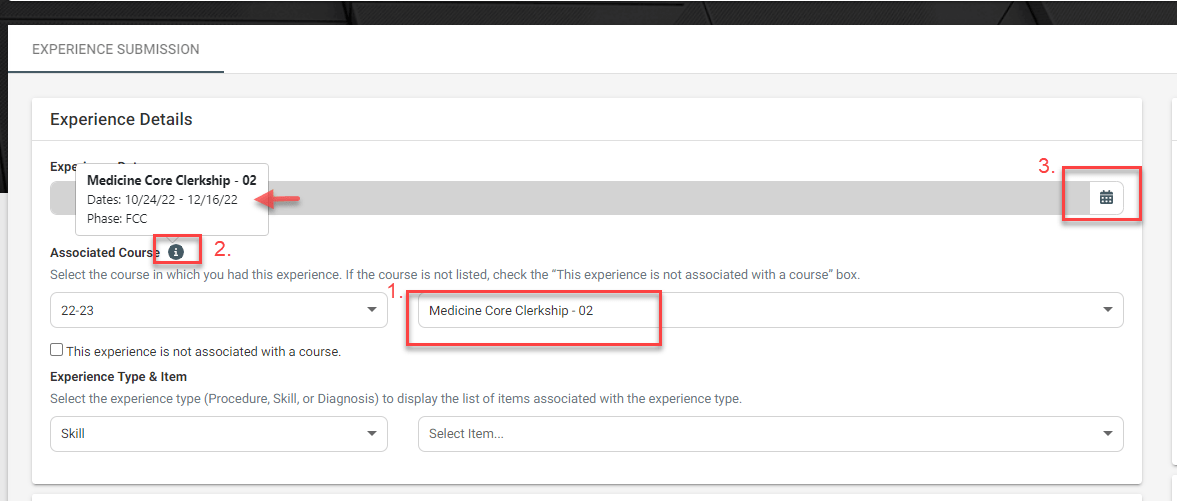
Task: Click the Associated Course label
Action: pos(105,253)
